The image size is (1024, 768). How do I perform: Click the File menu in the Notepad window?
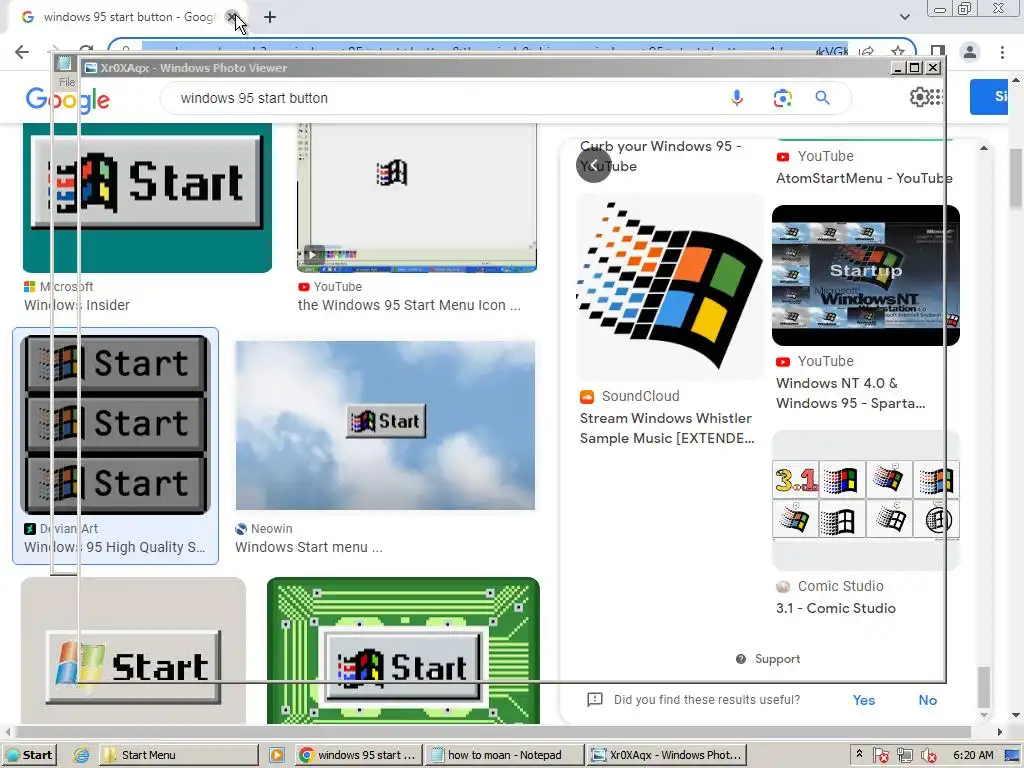tap(67, 82)
